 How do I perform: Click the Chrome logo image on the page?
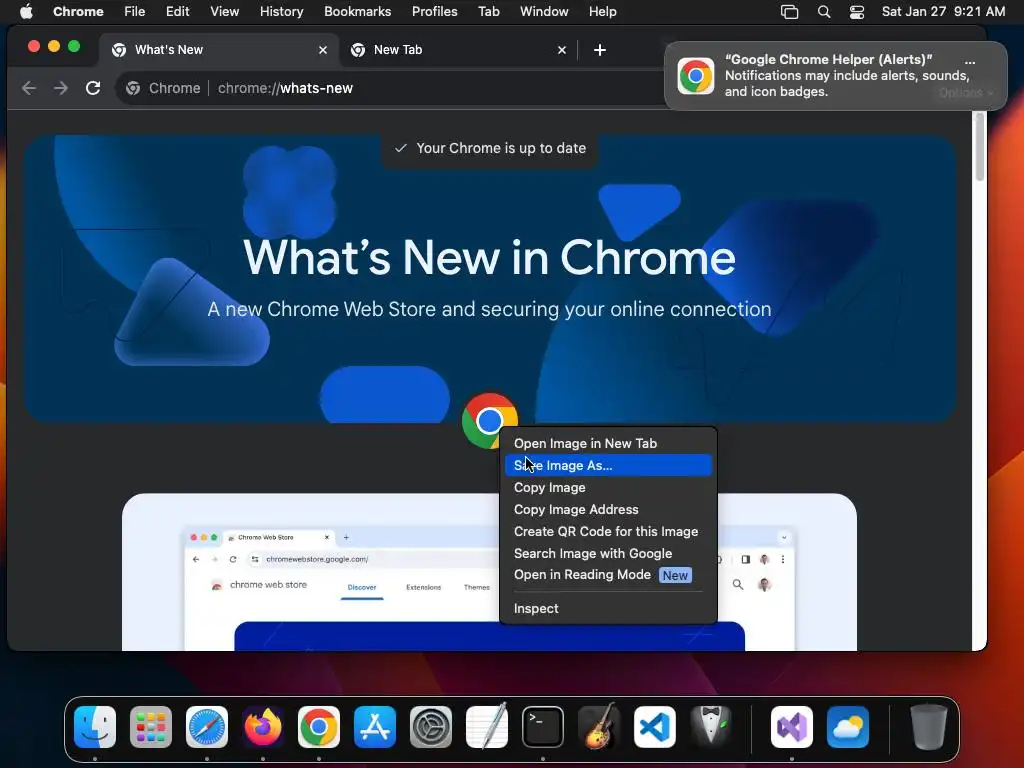coord(489,421)
